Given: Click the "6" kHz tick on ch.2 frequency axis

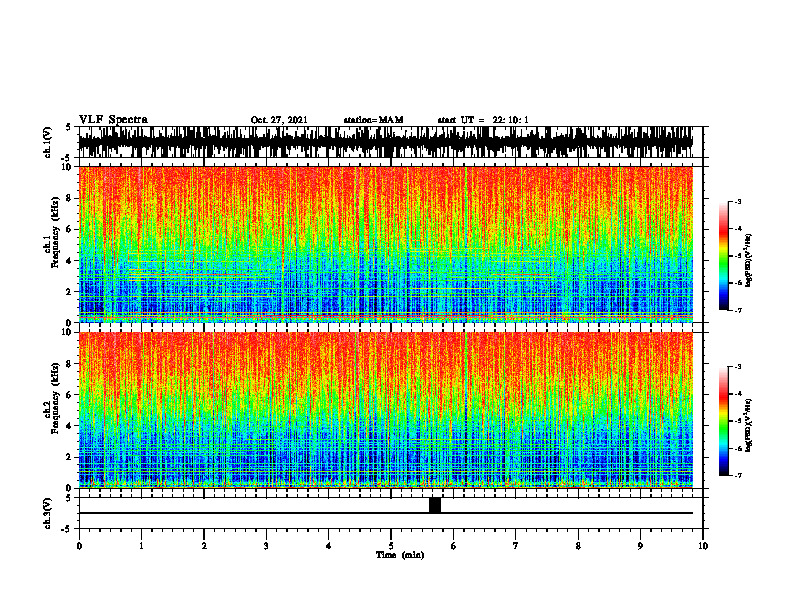Looking at the screenshot, I should (x=69, y=394).
